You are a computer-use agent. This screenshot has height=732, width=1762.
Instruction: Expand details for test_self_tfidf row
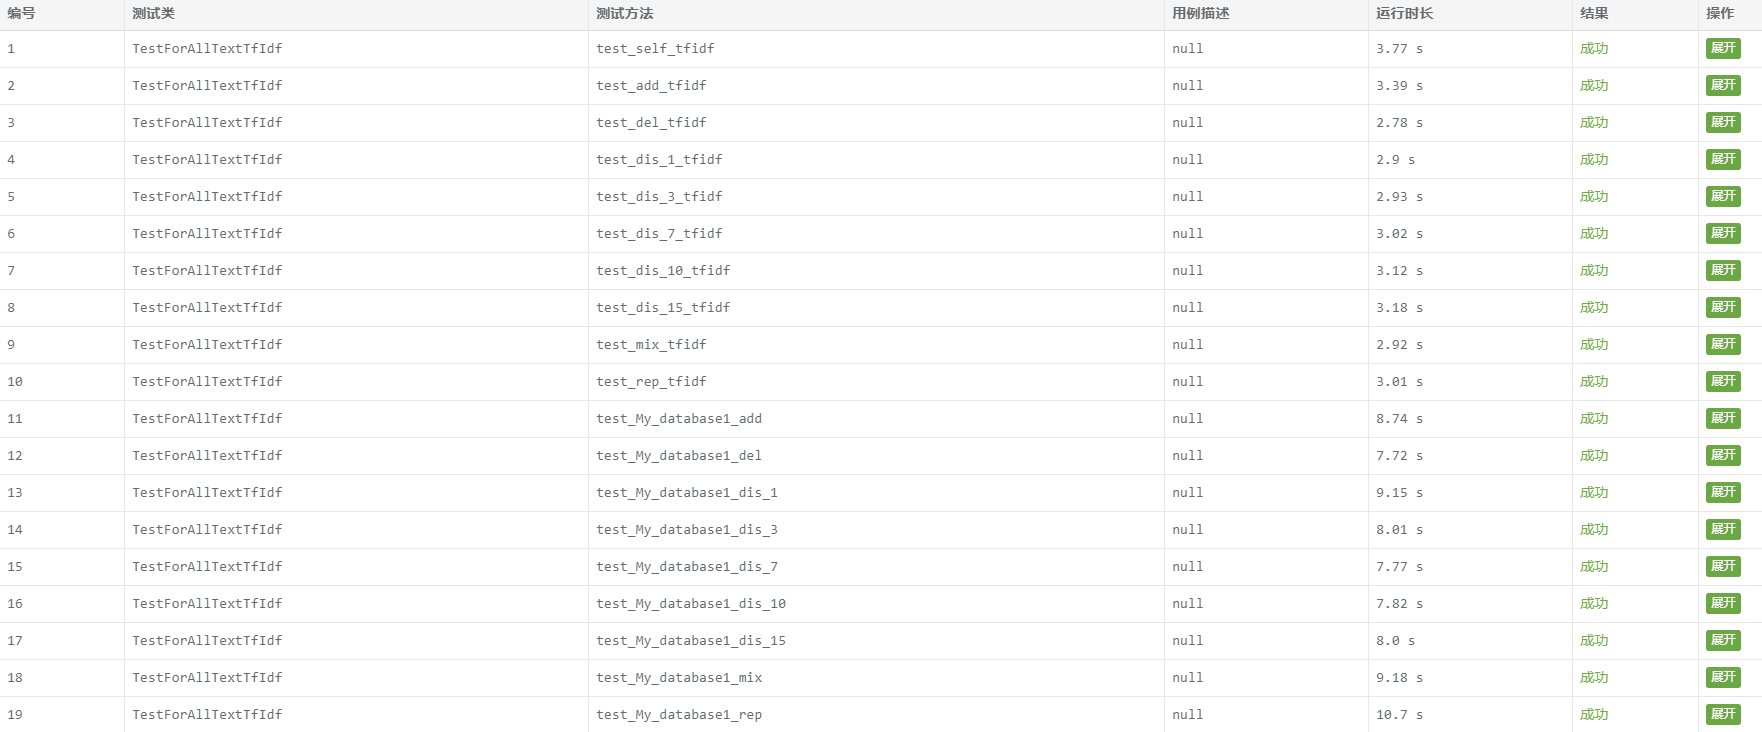(1722, 48)
